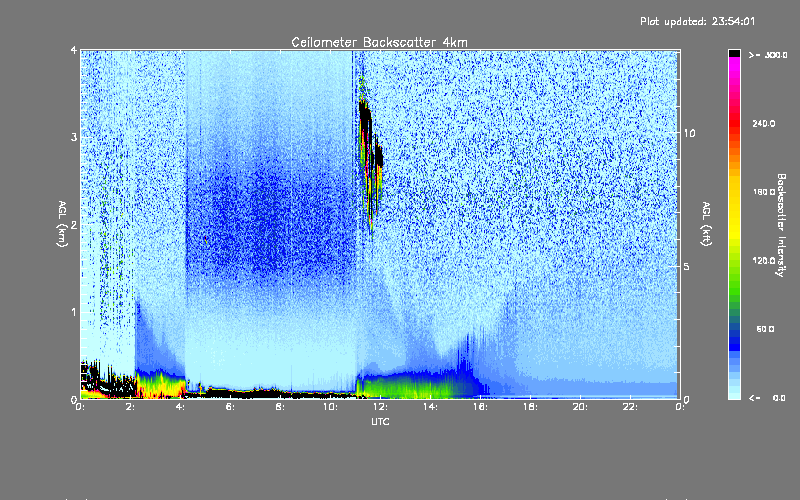Click the '240.0' colorbar value

(x=764, y=123)
